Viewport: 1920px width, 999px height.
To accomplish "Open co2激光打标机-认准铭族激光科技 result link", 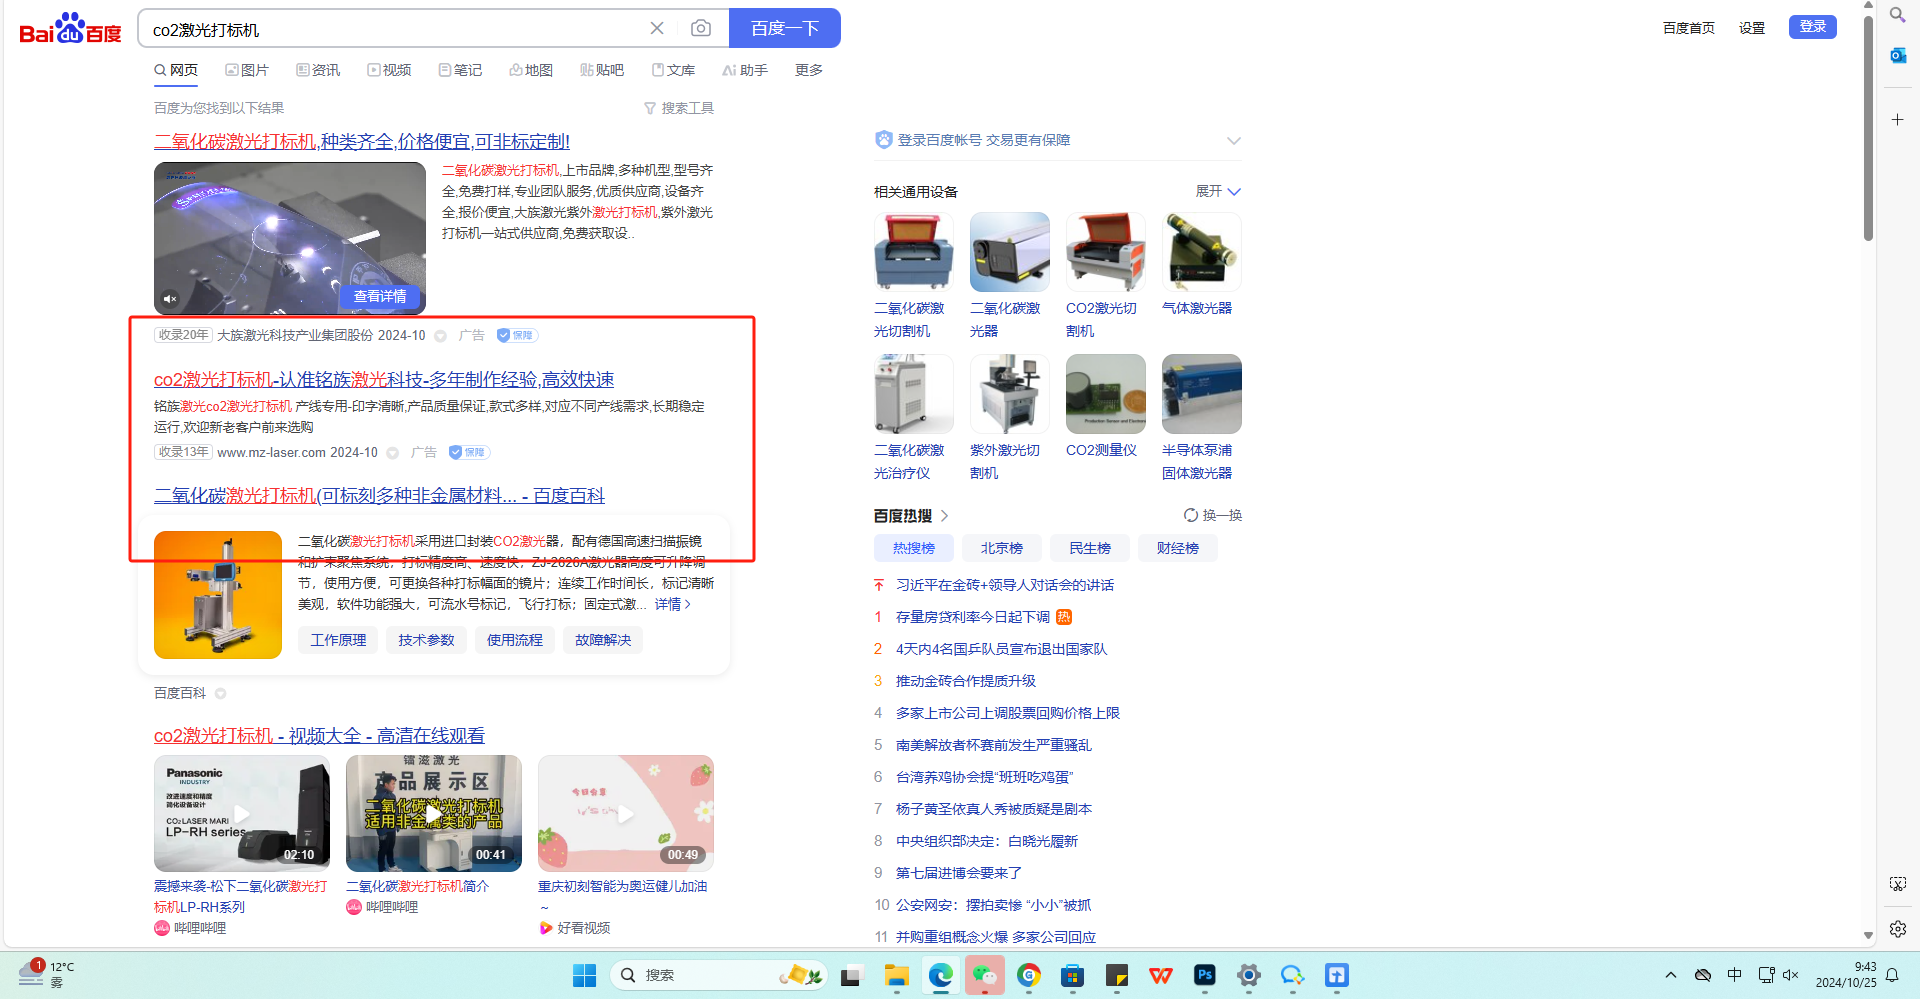I will (x=384, y=380).
